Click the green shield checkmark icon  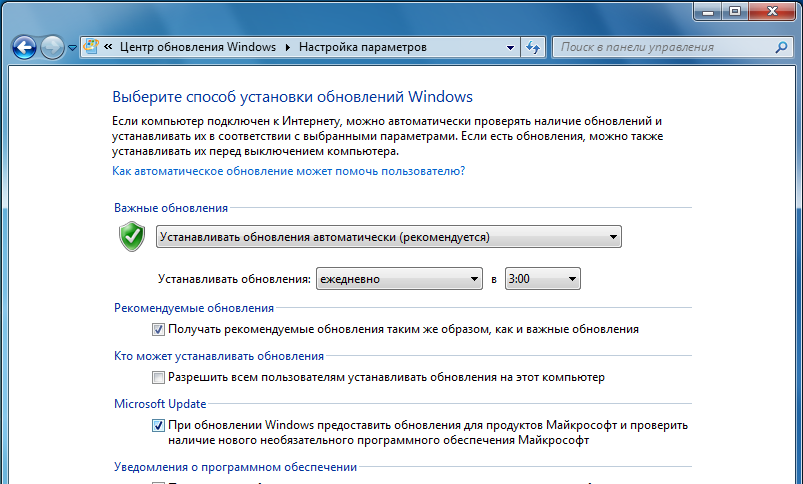tap(132, 236)
